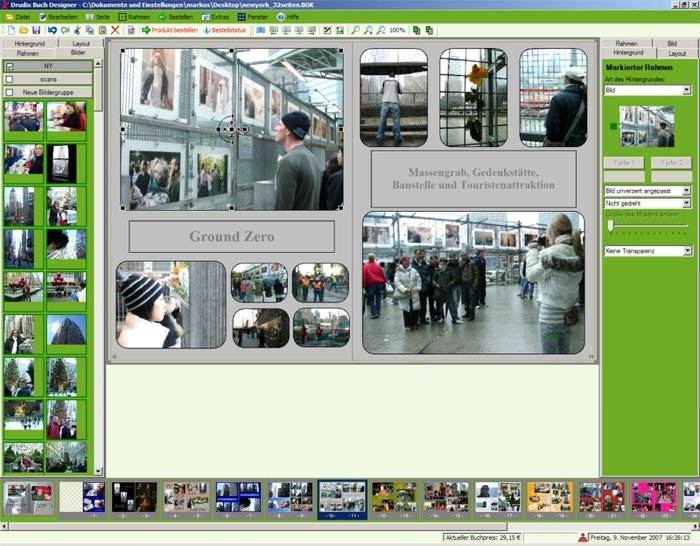Click the background preview image in right panel
The image size is (700, 546).
point(647,126)
